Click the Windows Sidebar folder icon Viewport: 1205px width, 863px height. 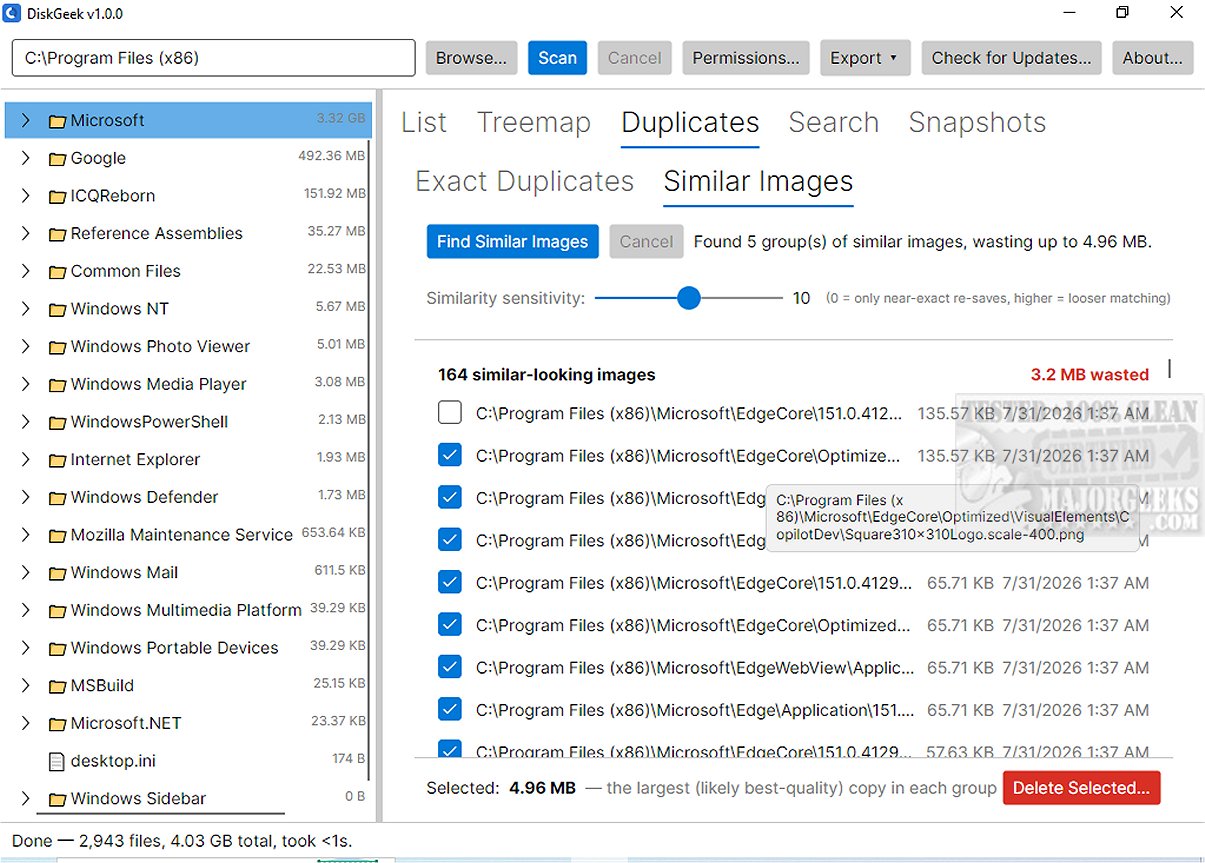click(x=57, y=799)
